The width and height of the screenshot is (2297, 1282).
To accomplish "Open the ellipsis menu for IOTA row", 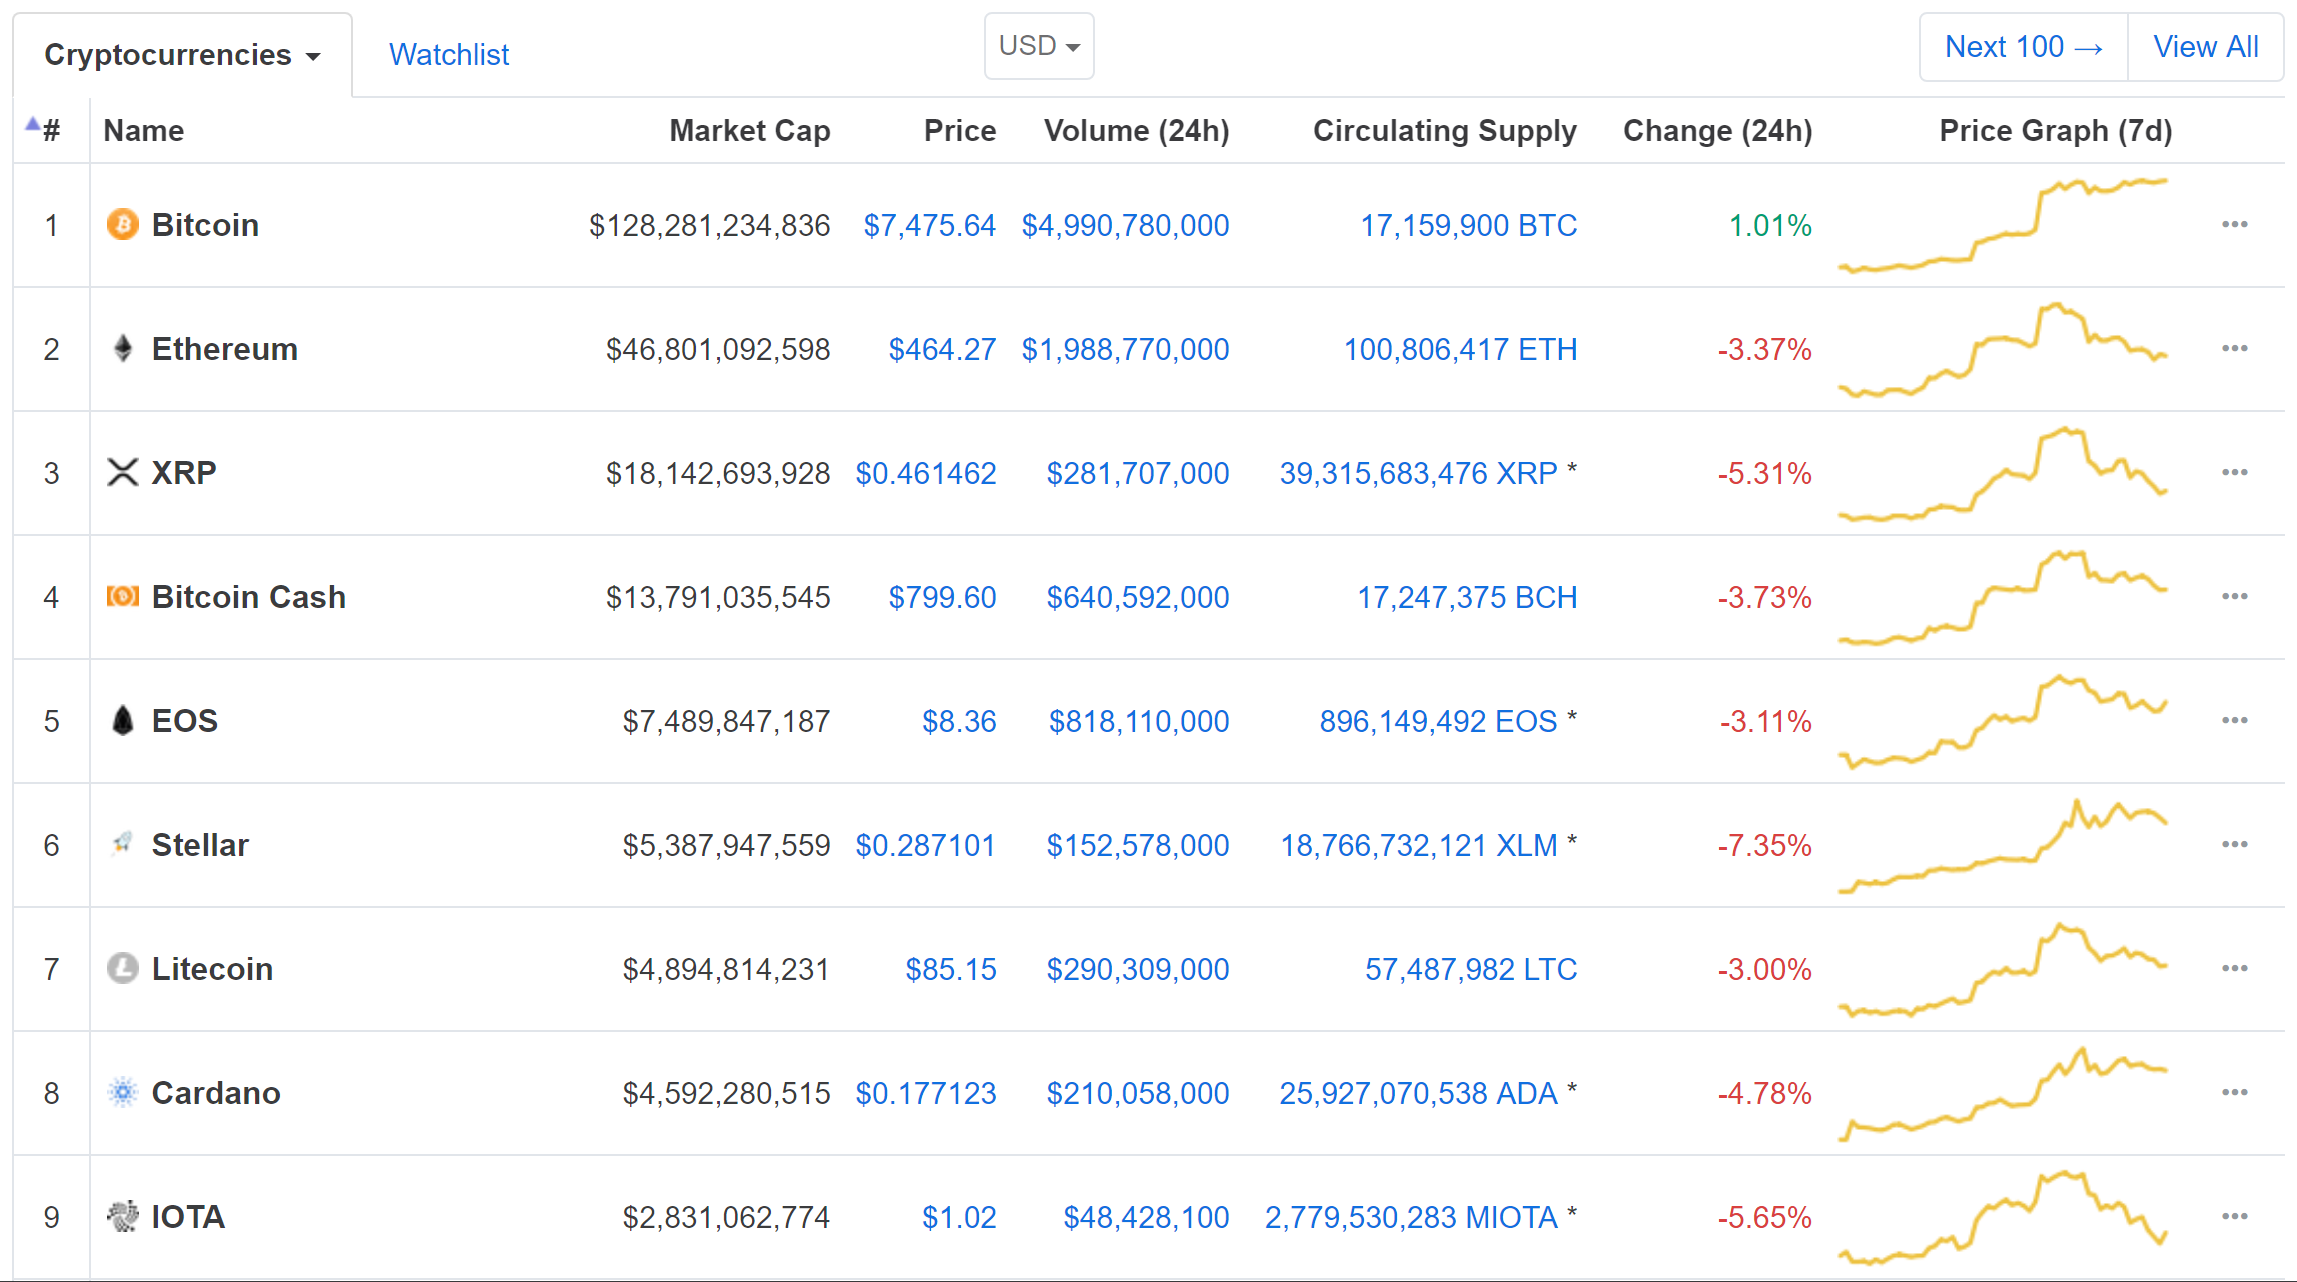I will 2235,1216.
